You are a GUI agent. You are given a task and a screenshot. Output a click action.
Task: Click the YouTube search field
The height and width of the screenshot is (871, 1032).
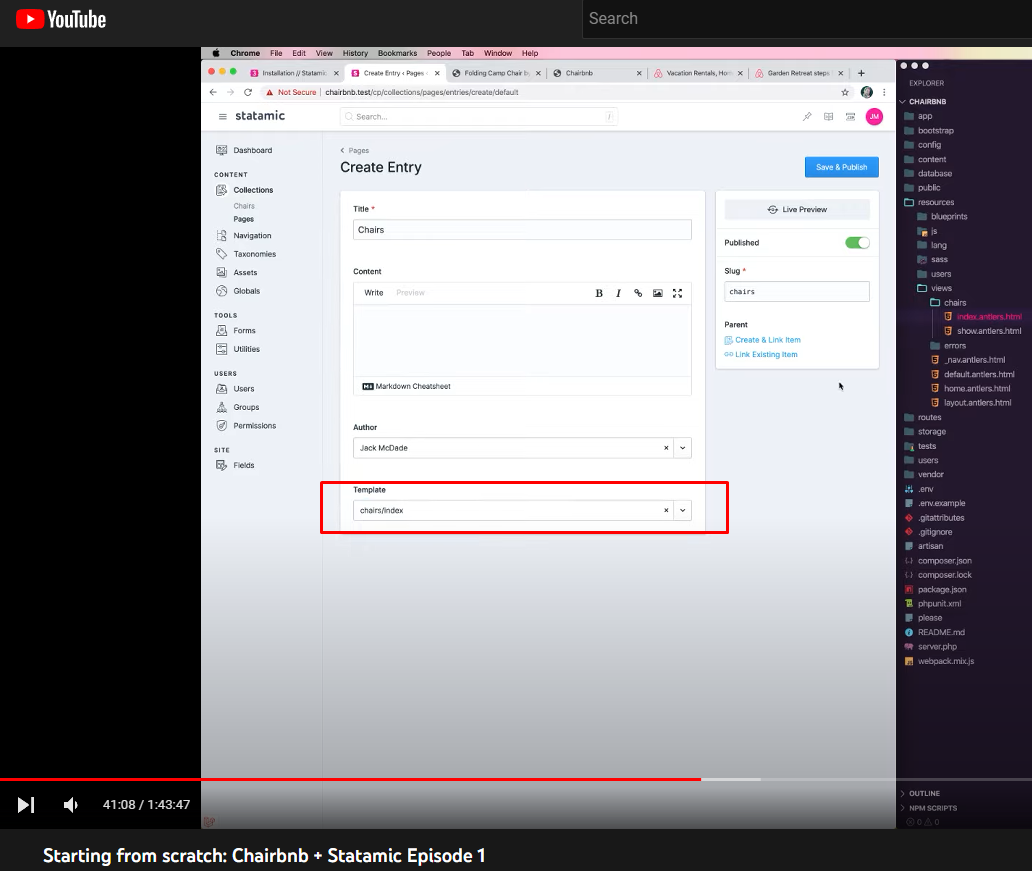807,18
